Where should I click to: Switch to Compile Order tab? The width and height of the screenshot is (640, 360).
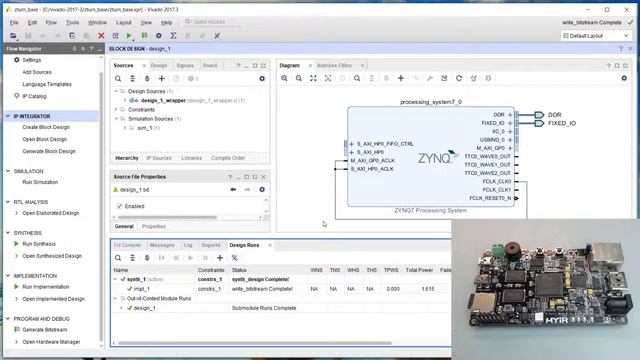tap(228, 158)
